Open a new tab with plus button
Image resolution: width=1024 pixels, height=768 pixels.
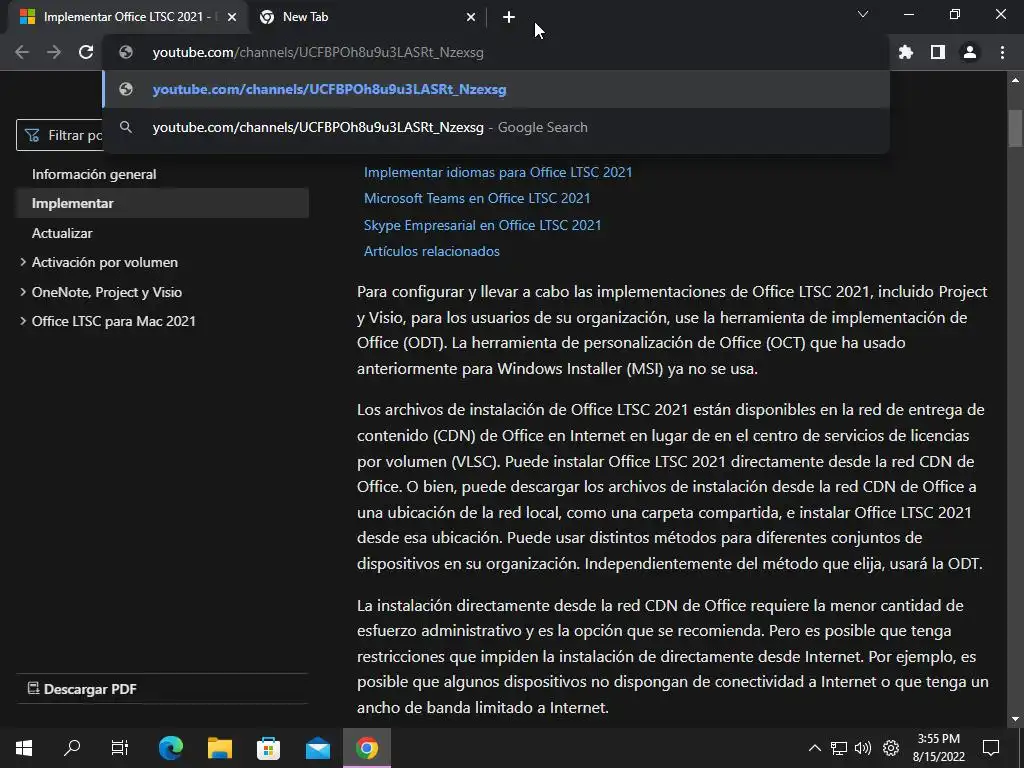coord(509,17)
